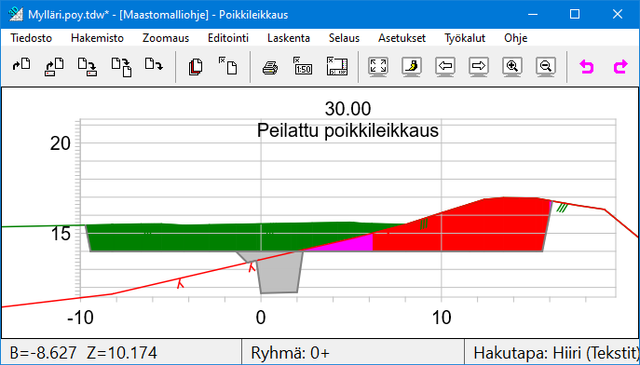Open the Tiedosto menu
Viewport: 640px width, 365px height.
(x=31, y=38)
